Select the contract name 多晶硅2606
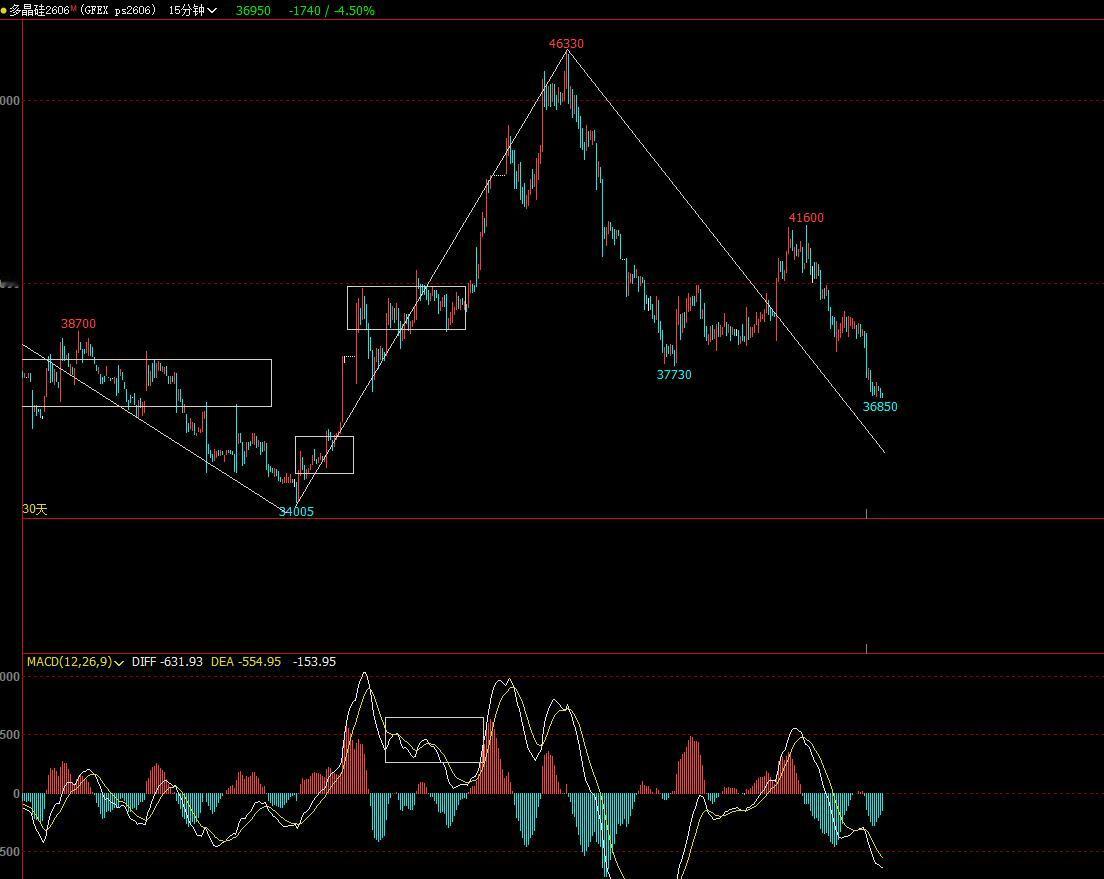Screen dimensions: 1104x879 coord(39,11)
